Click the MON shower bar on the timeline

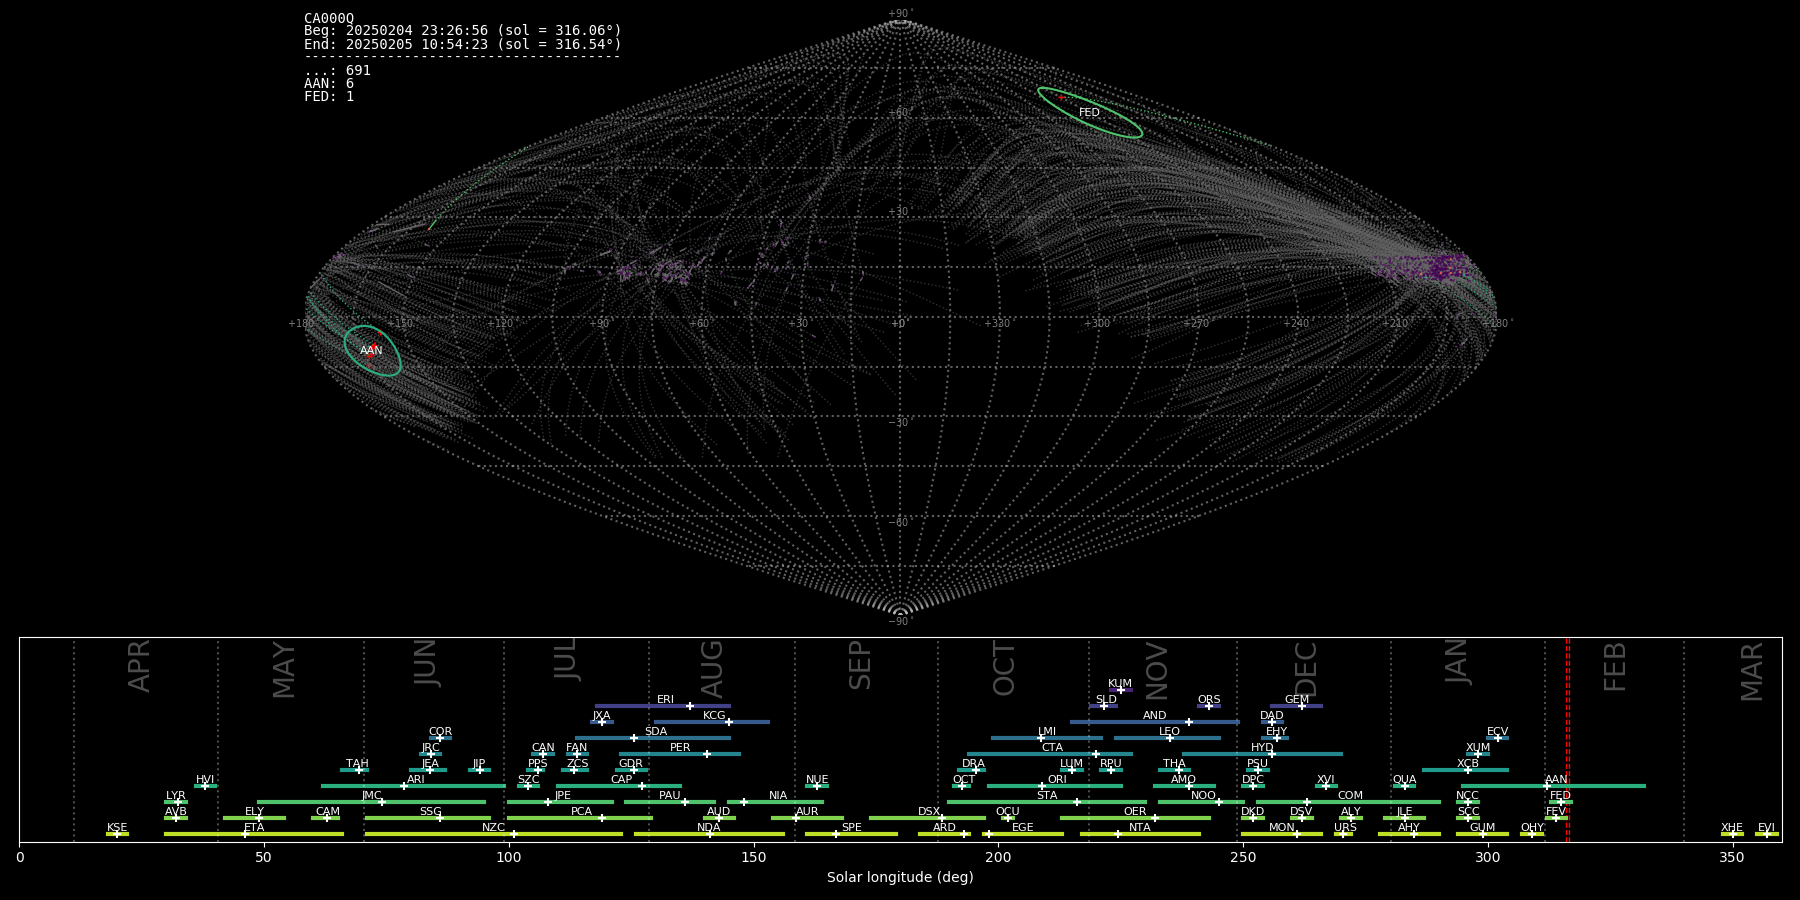tap(1282, 834)
